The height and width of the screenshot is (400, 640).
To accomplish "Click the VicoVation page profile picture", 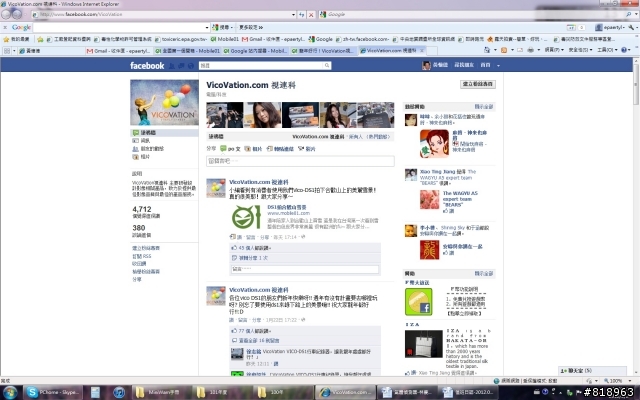I will click(x=164, y=102).
